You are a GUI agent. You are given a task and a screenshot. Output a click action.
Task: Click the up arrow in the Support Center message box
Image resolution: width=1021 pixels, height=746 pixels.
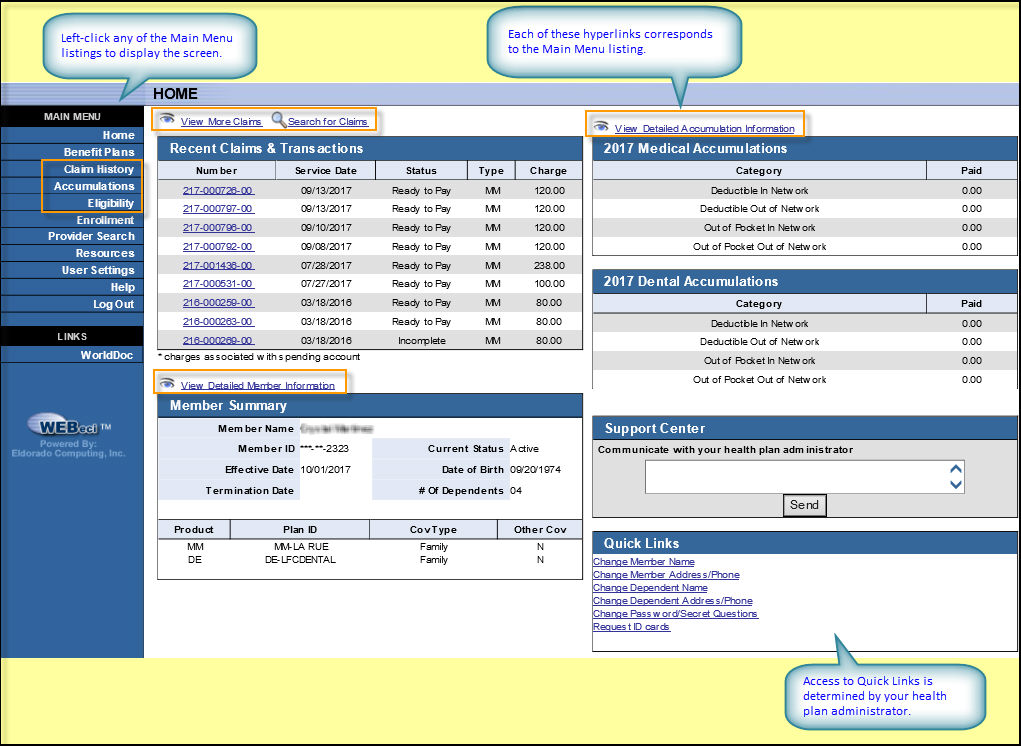(x=955, y=469)
